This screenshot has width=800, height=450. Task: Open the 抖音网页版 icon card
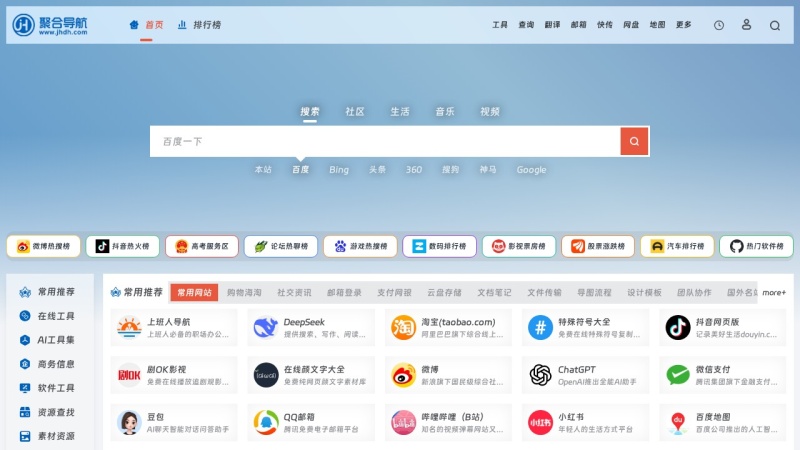point(722,328)
